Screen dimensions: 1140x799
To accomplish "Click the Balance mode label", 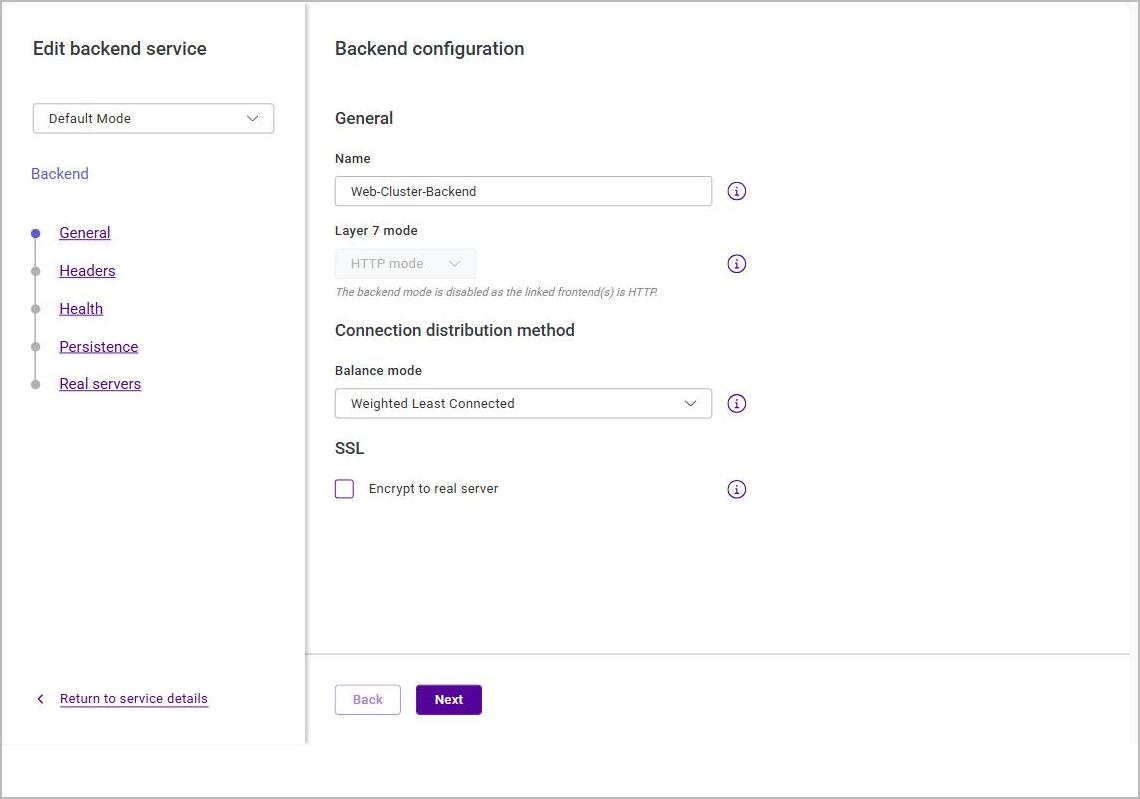I will point(378,370).
